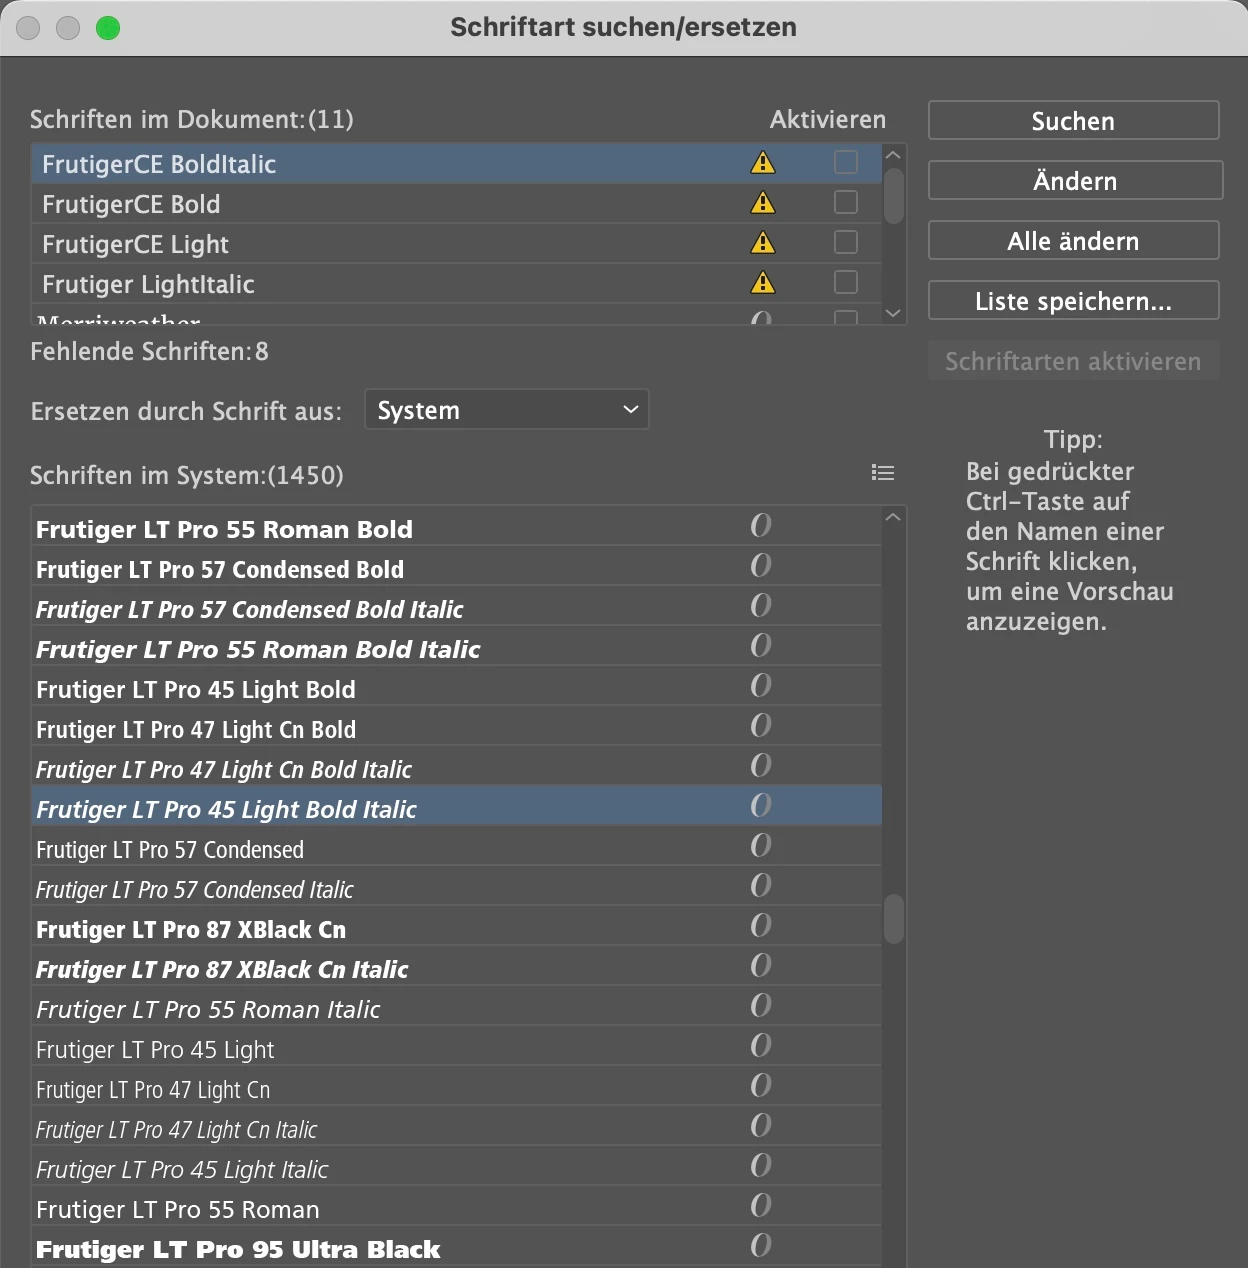The image size is (1248, 1268).
Task: Open the 'Ersetzen durch Schrift aus' System dropdown
Action: tap(507, 410)
